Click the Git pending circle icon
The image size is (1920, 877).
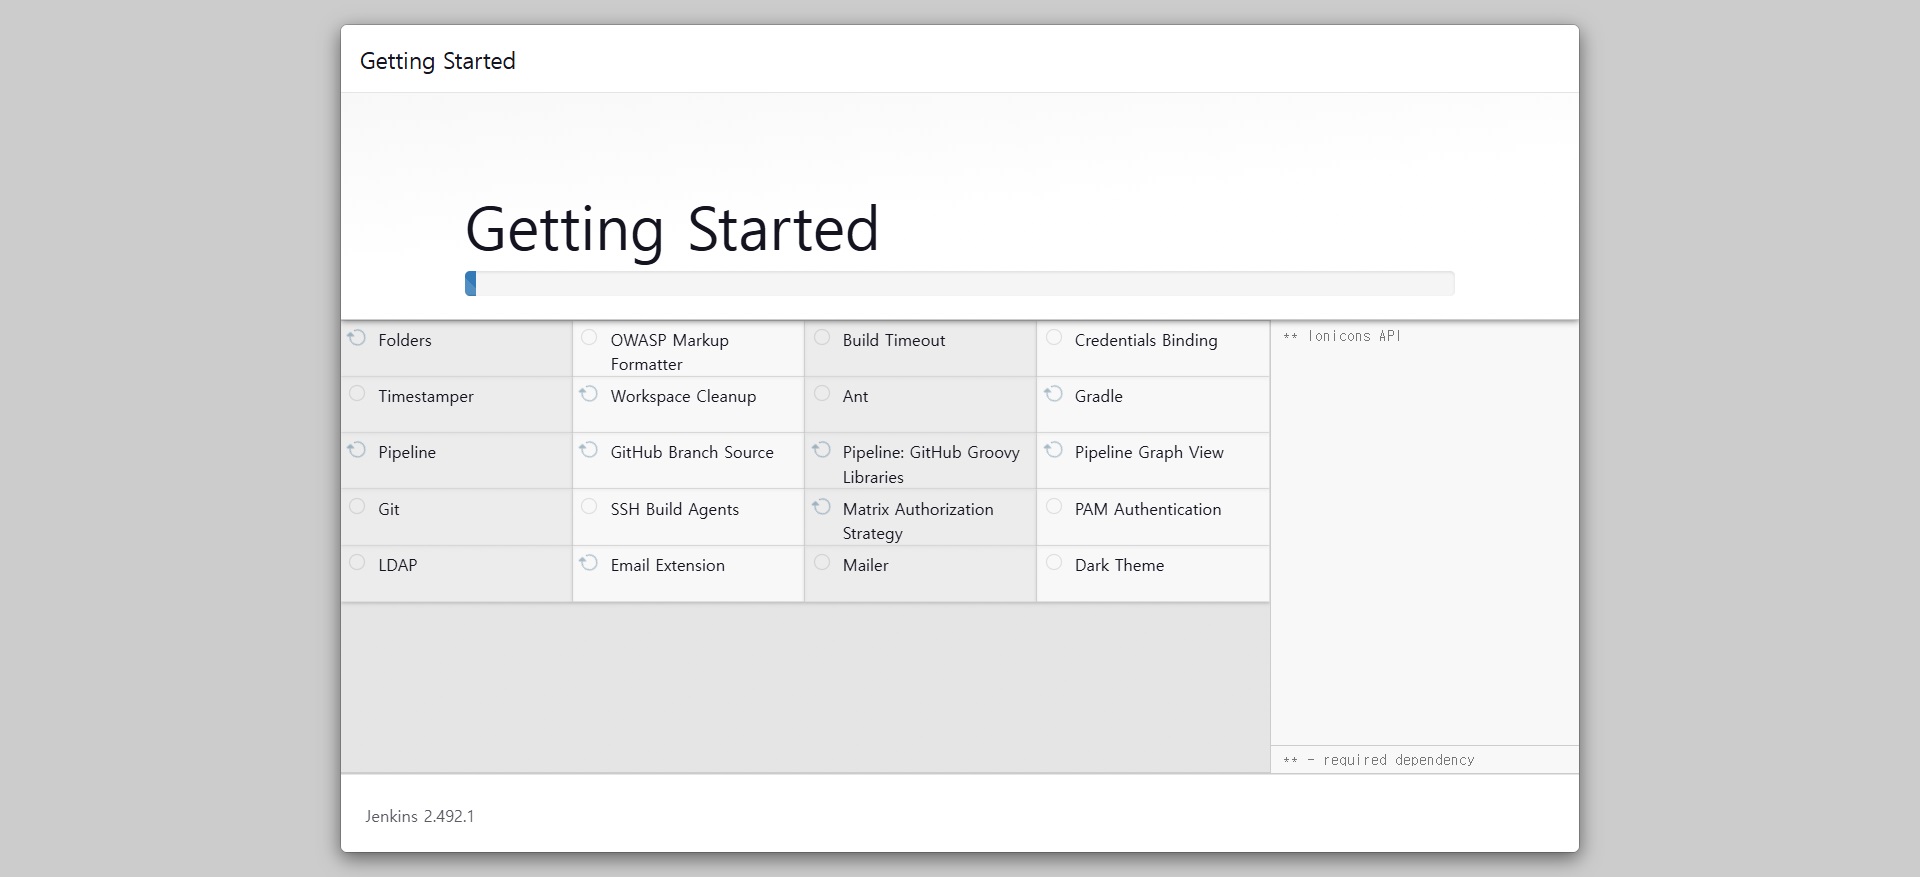tap(357, 506)
